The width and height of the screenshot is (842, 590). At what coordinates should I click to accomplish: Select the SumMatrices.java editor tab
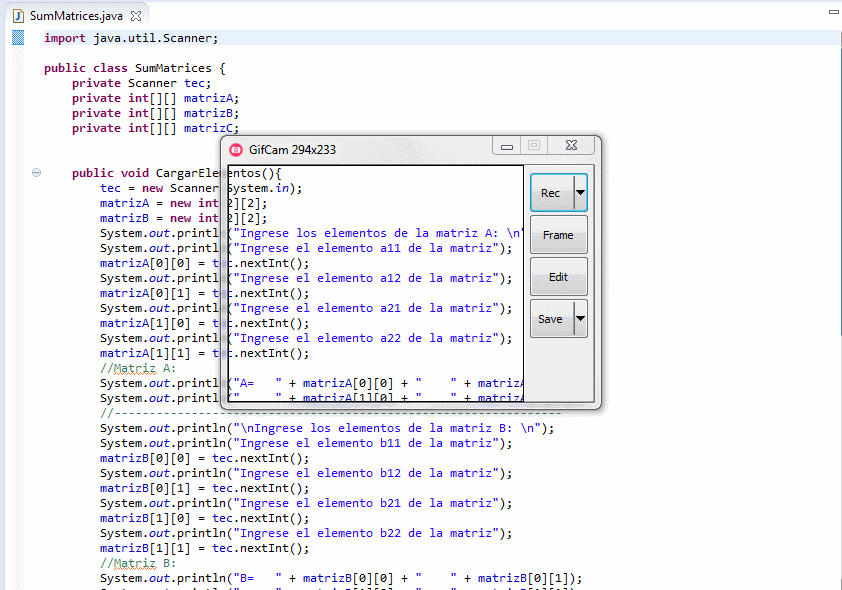[77, 16]
